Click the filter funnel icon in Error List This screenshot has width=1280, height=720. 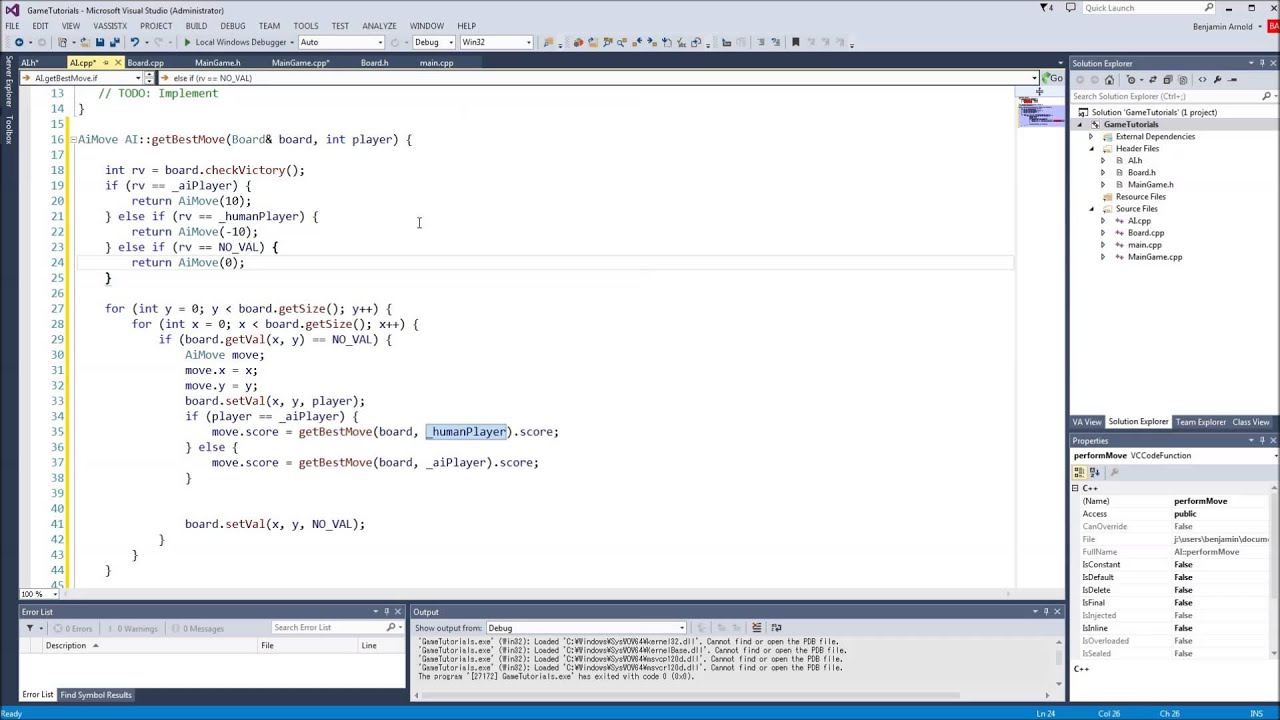pos(29,628)
